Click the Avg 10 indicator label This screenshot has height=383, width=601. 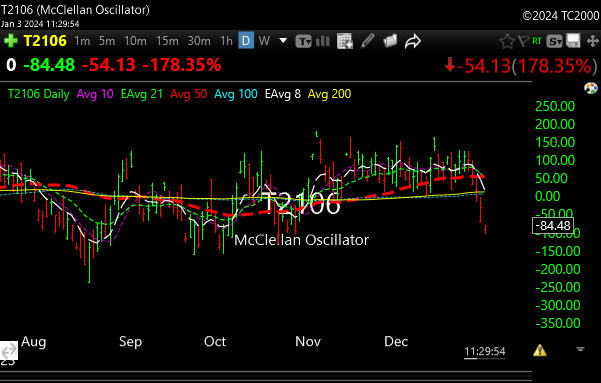(x=95, y=94)
